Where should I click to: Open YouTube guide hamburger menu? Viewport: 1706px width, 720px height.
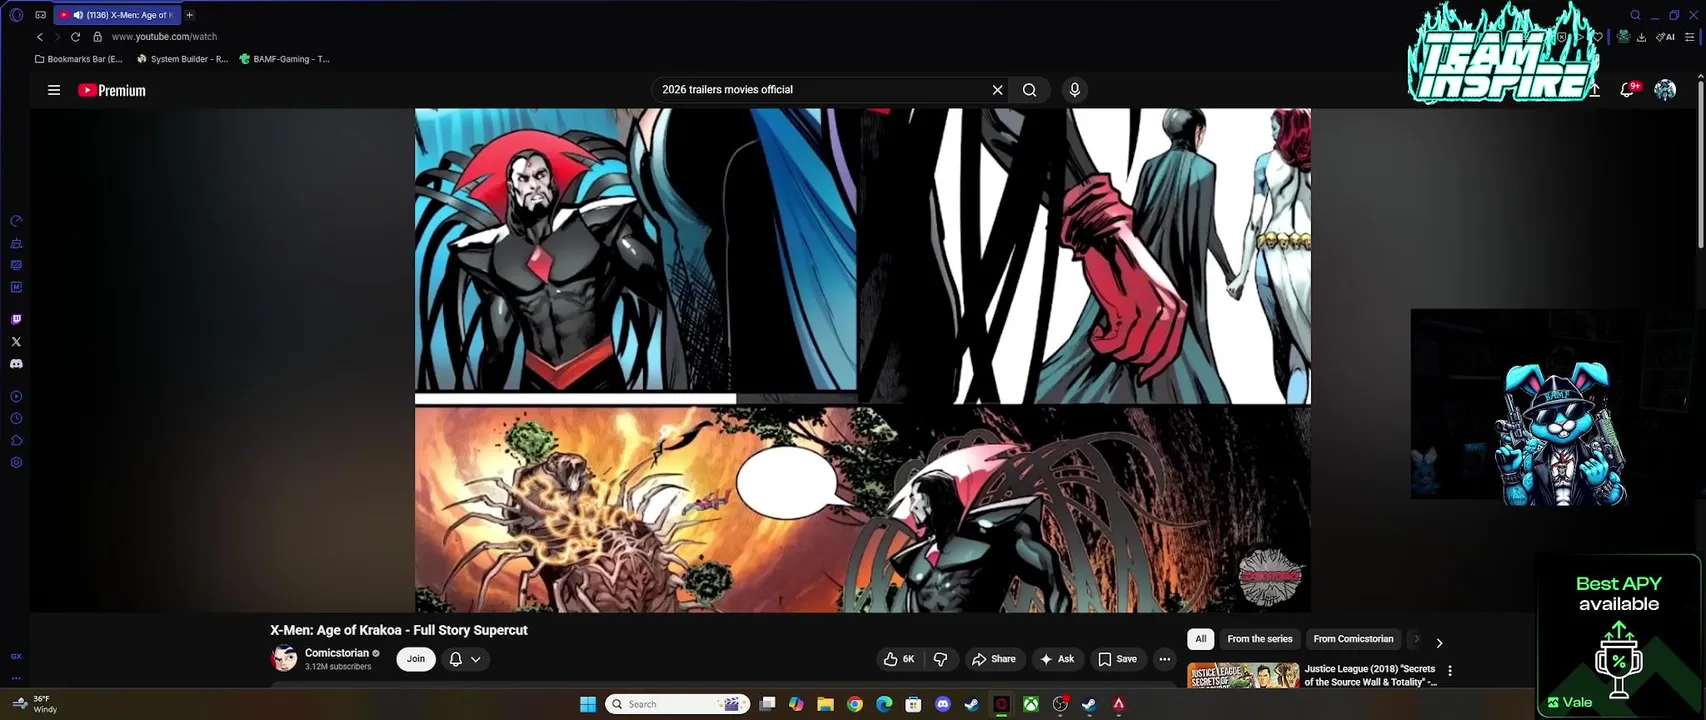coord(54,90)
